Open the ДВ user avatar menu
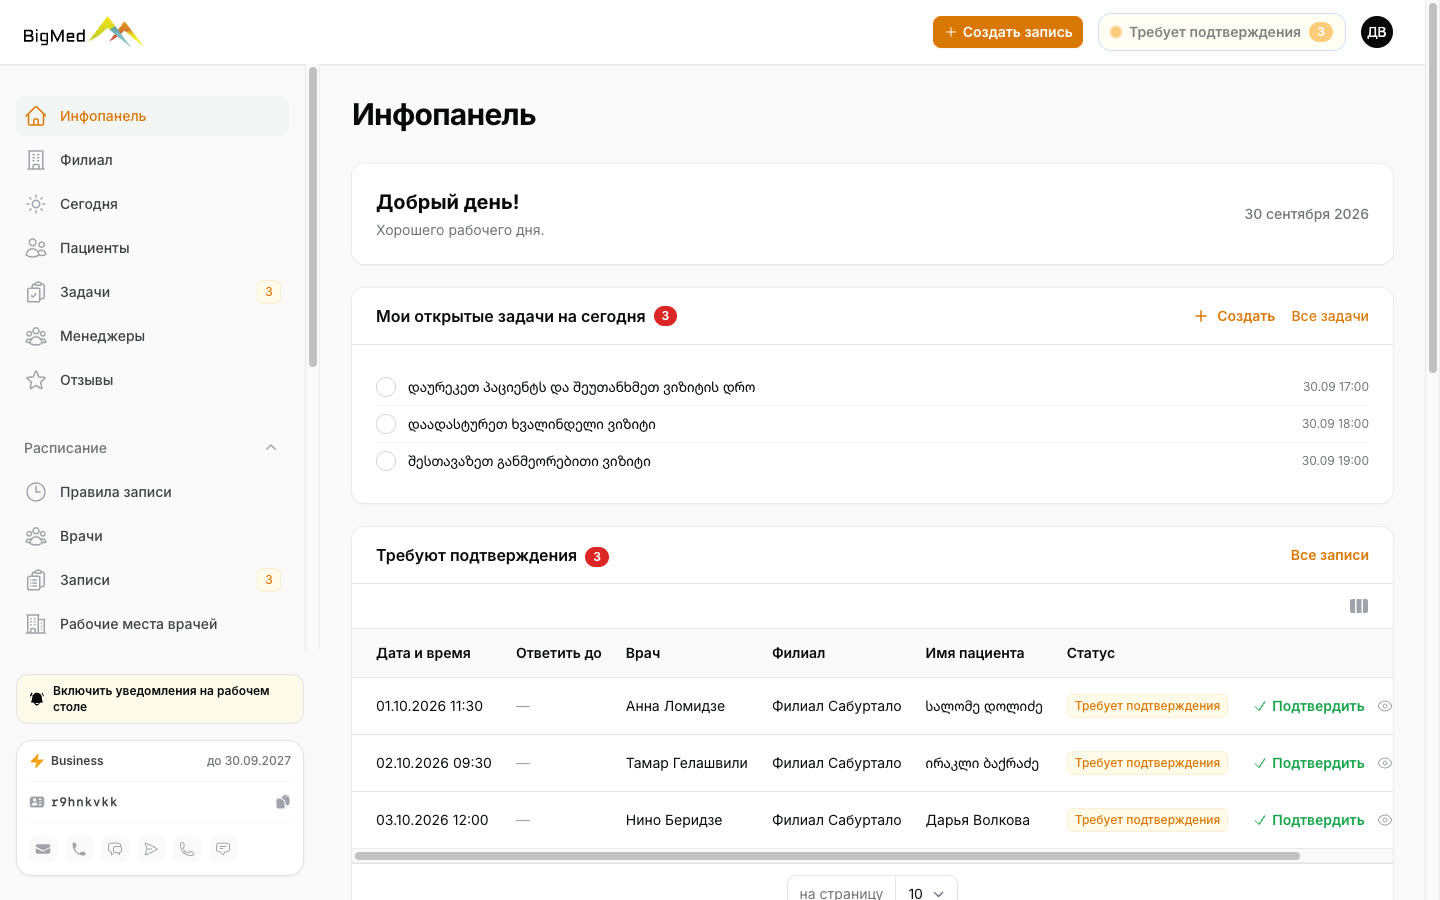The image size is (1440, 900). (x=1377, y=32)
